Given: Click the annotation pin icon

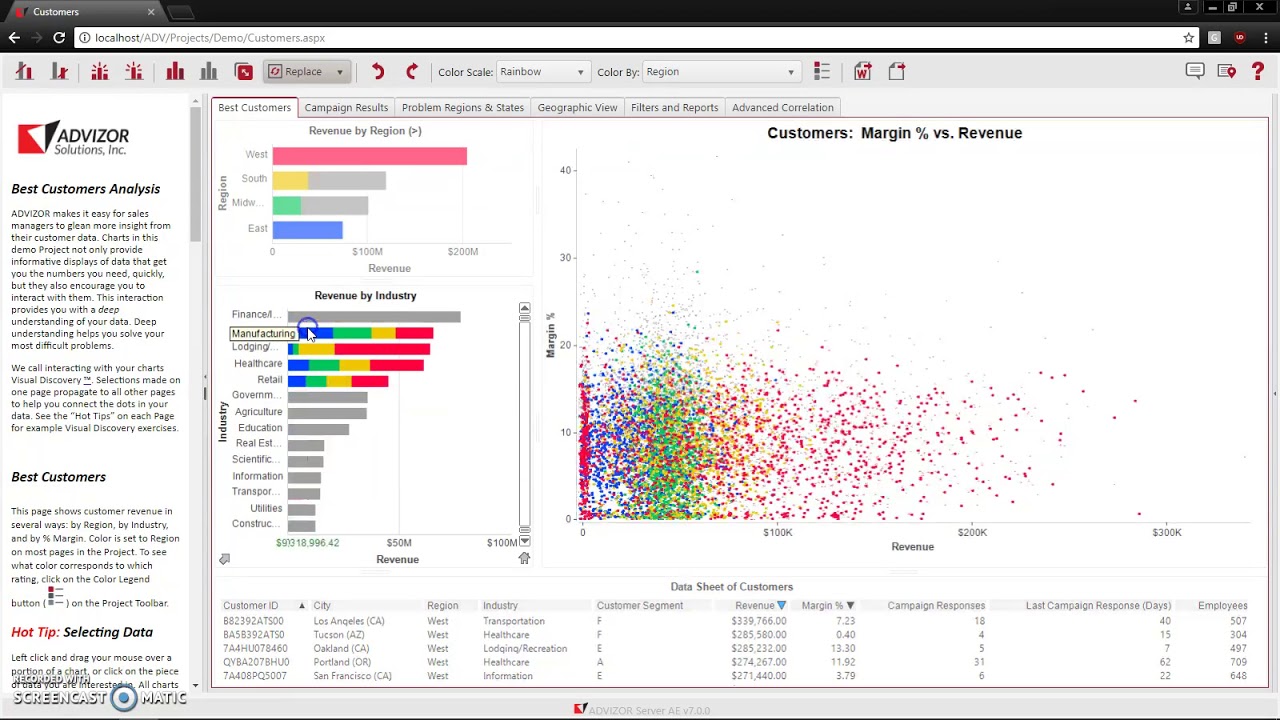Looking at the screenshot, I should (1227, 71).
